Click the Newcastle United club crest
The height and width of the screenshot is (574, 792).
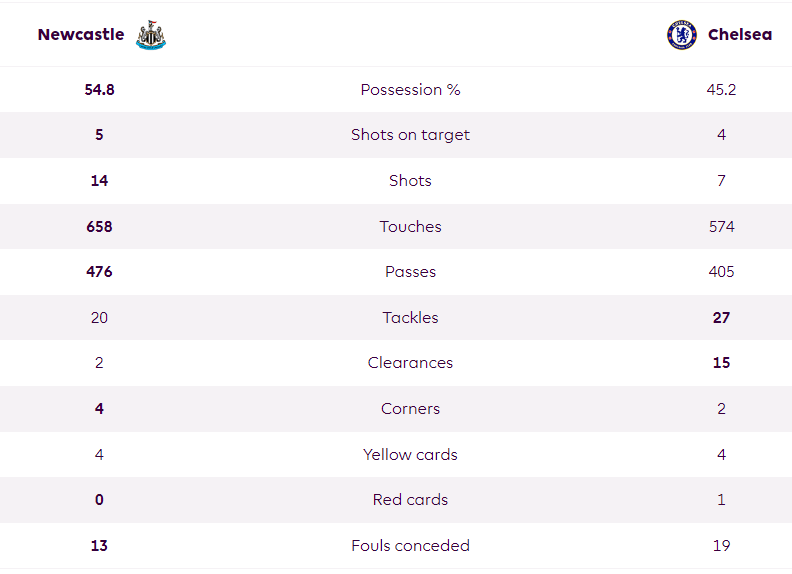click(151, 35)
